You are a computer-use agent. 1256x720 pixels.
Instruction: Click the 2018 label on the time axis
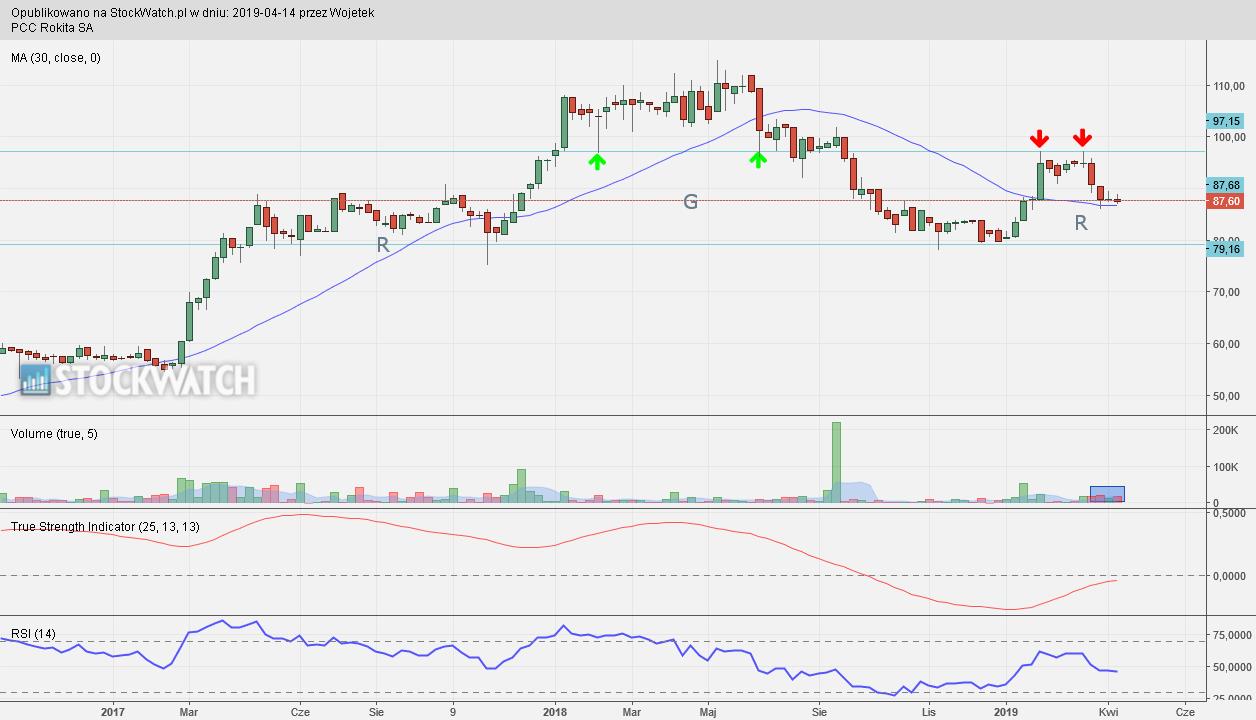[555, 712]
